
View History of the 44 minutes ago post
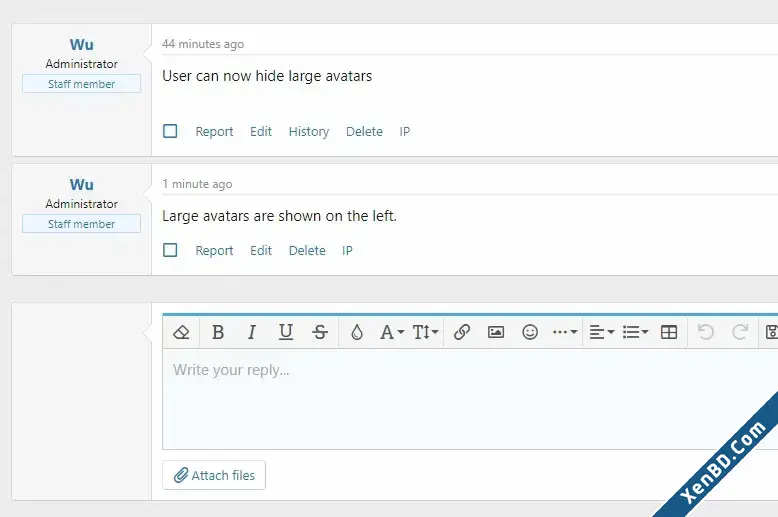click(x=309, y=131)
